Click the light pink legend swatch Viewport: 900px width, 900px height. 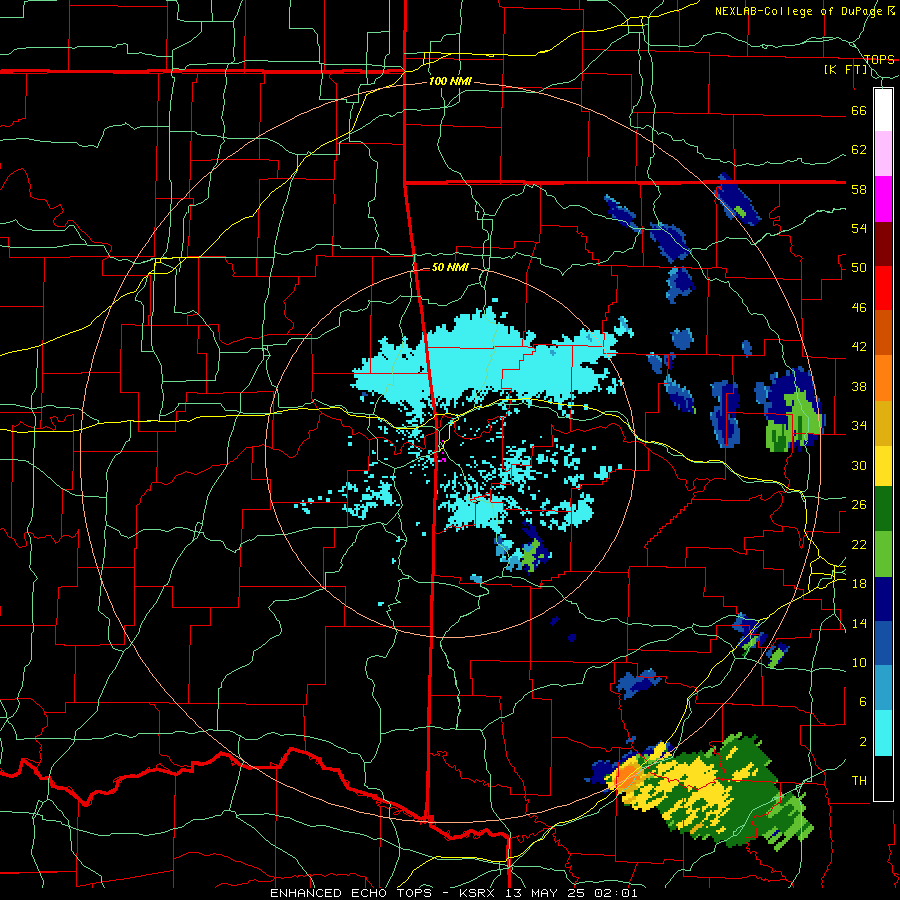click(883, 154)
